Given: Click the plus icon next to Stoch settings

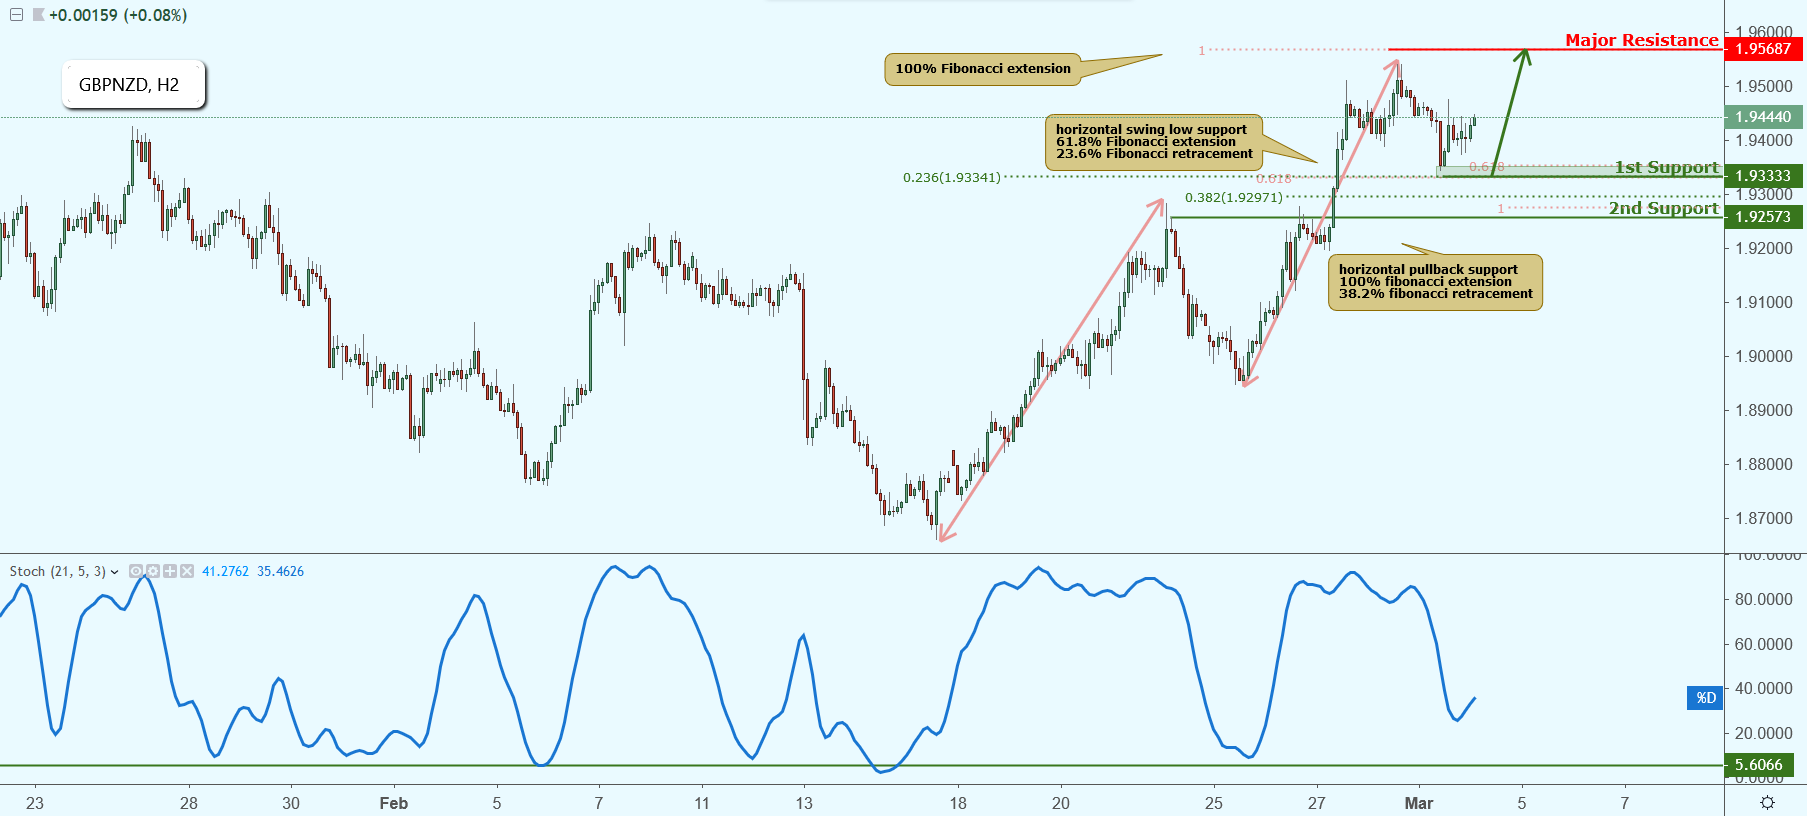Looking at the screenshot, I should (170, 571).
